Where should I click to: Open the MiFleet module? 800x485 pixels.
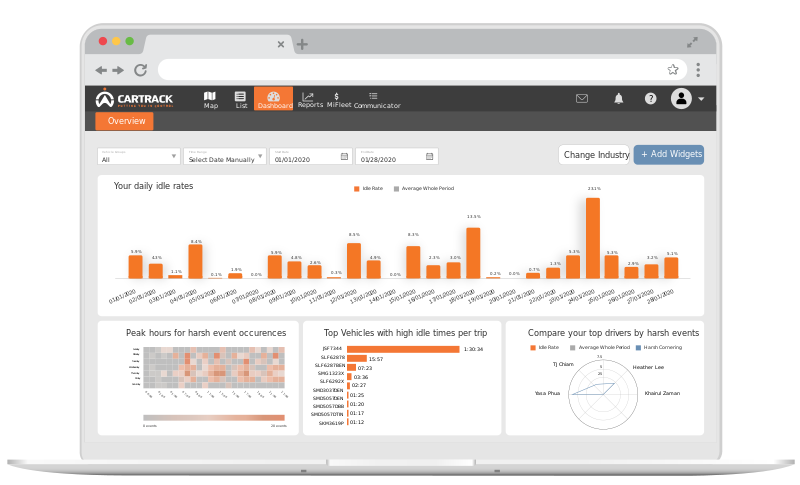coord(338,99)
